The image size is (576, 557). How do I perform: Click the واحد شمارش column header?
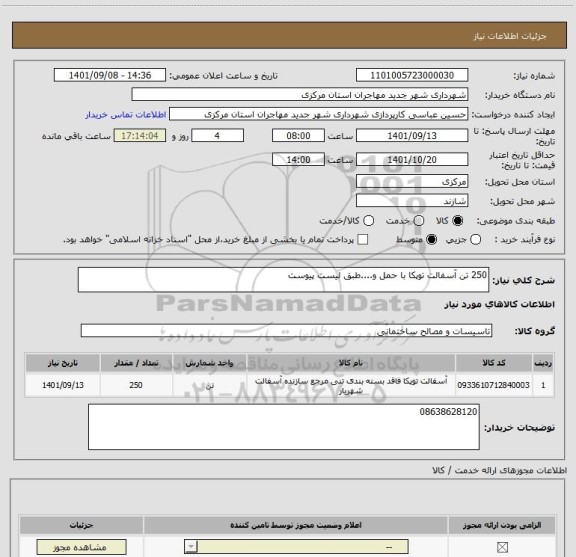click(209, 363)
